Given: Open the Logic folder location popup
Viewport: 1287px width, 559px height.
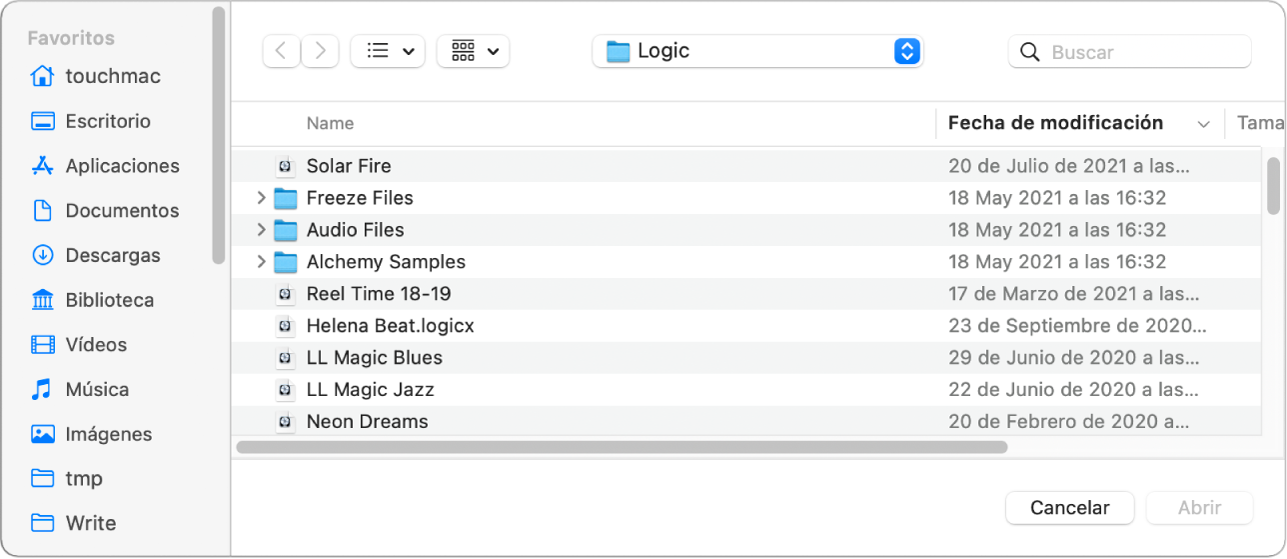Looking at the screenshot, I should [757, 51].
